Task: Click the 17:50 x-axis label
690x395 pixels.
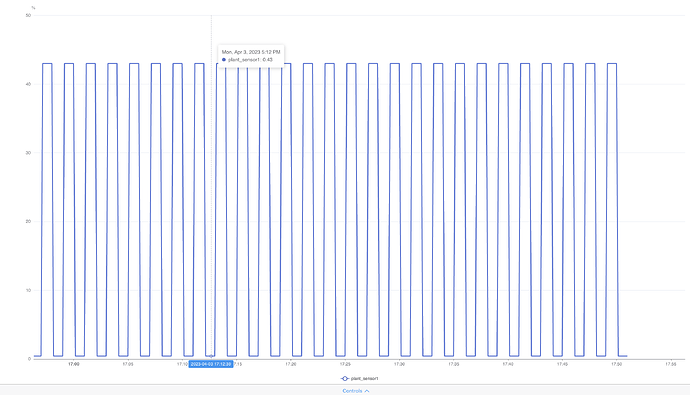Action: [x=617, y=364]
